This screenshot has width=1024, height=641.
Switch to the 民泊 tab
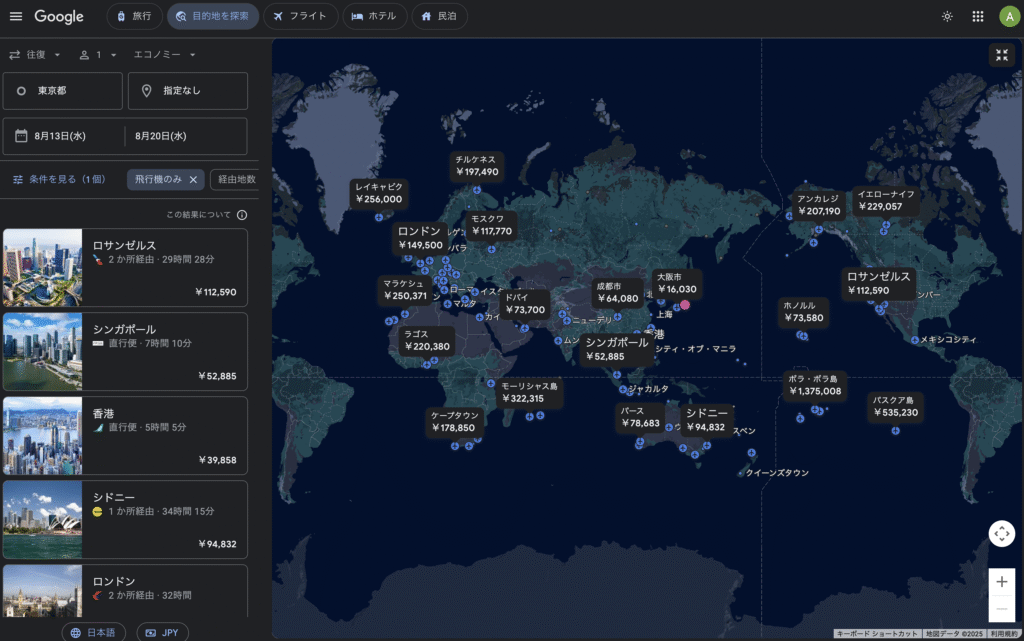click(x=440, y=16)
